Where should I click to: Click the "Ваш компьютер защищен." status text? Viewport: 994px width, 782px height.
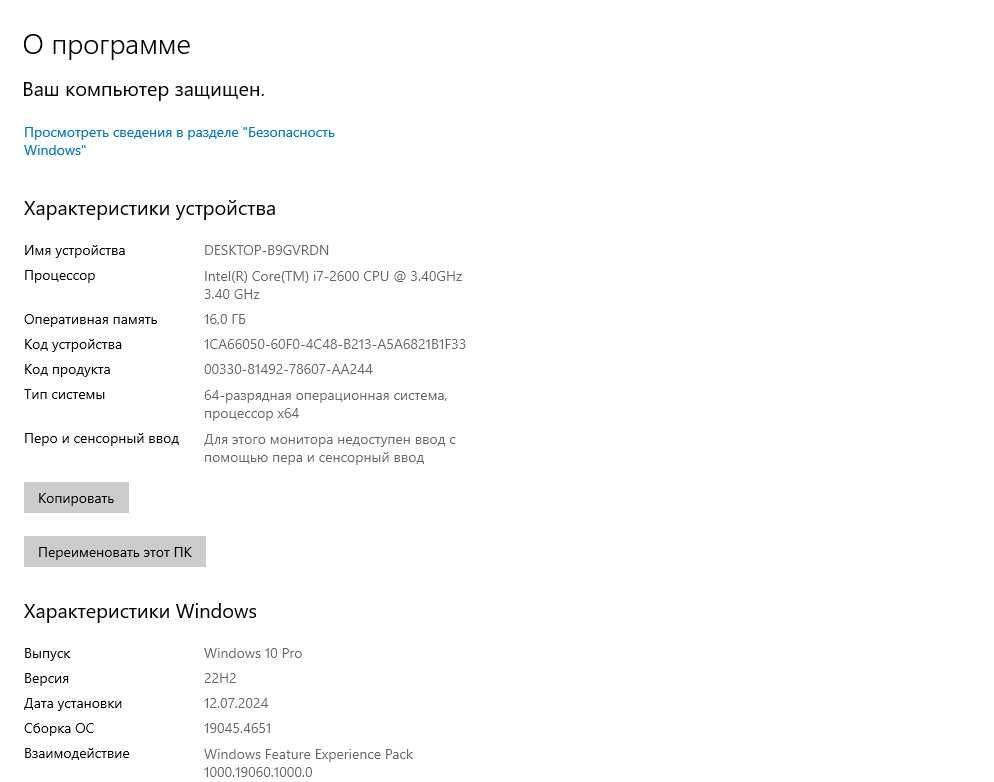pyautogui.click(x=143, y=89)
